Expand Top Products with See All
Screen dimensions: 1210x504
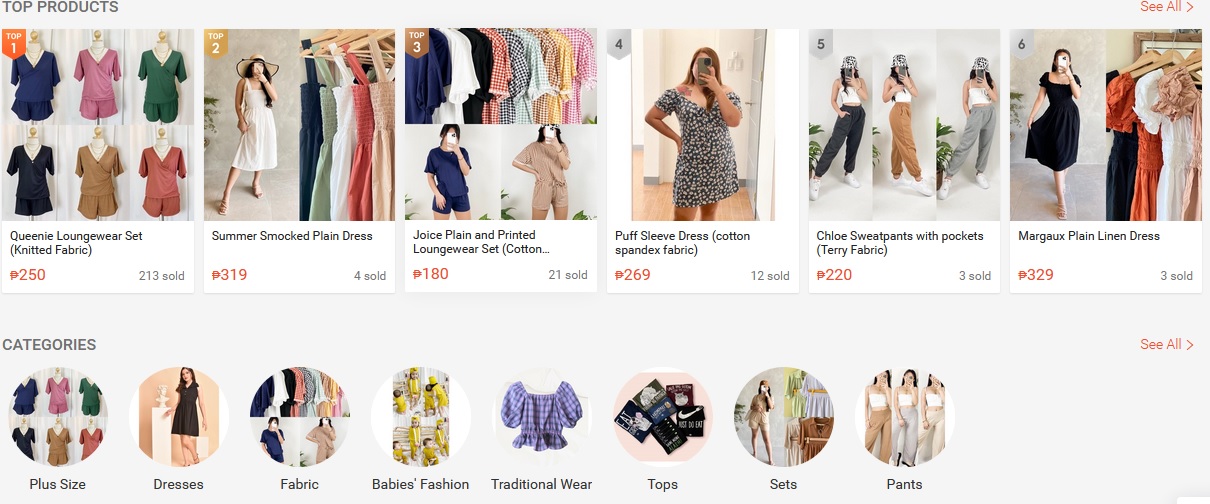click(1166, 7)
